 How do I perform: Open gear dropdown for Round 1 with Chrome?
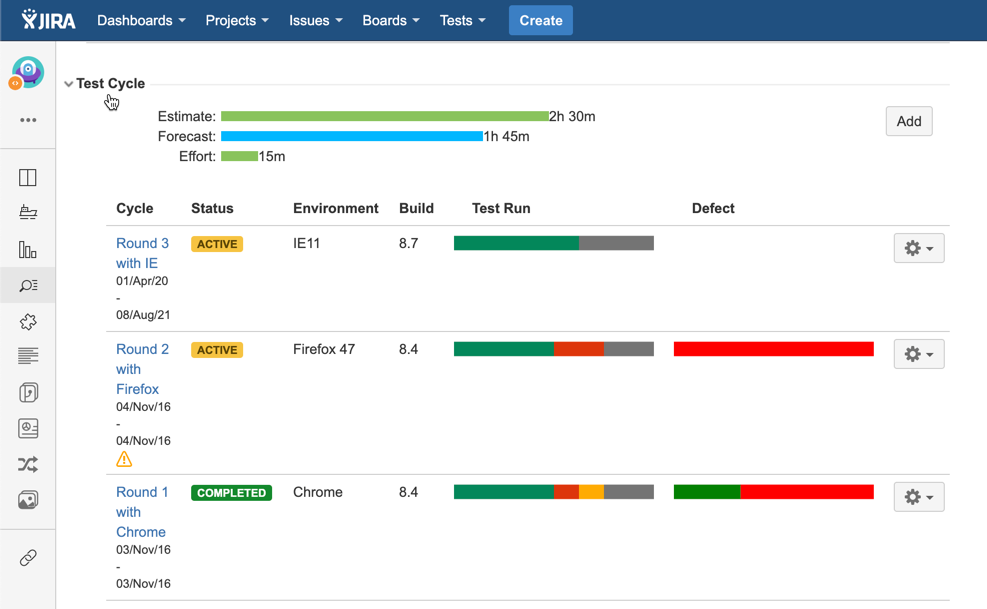pos(918,497)
